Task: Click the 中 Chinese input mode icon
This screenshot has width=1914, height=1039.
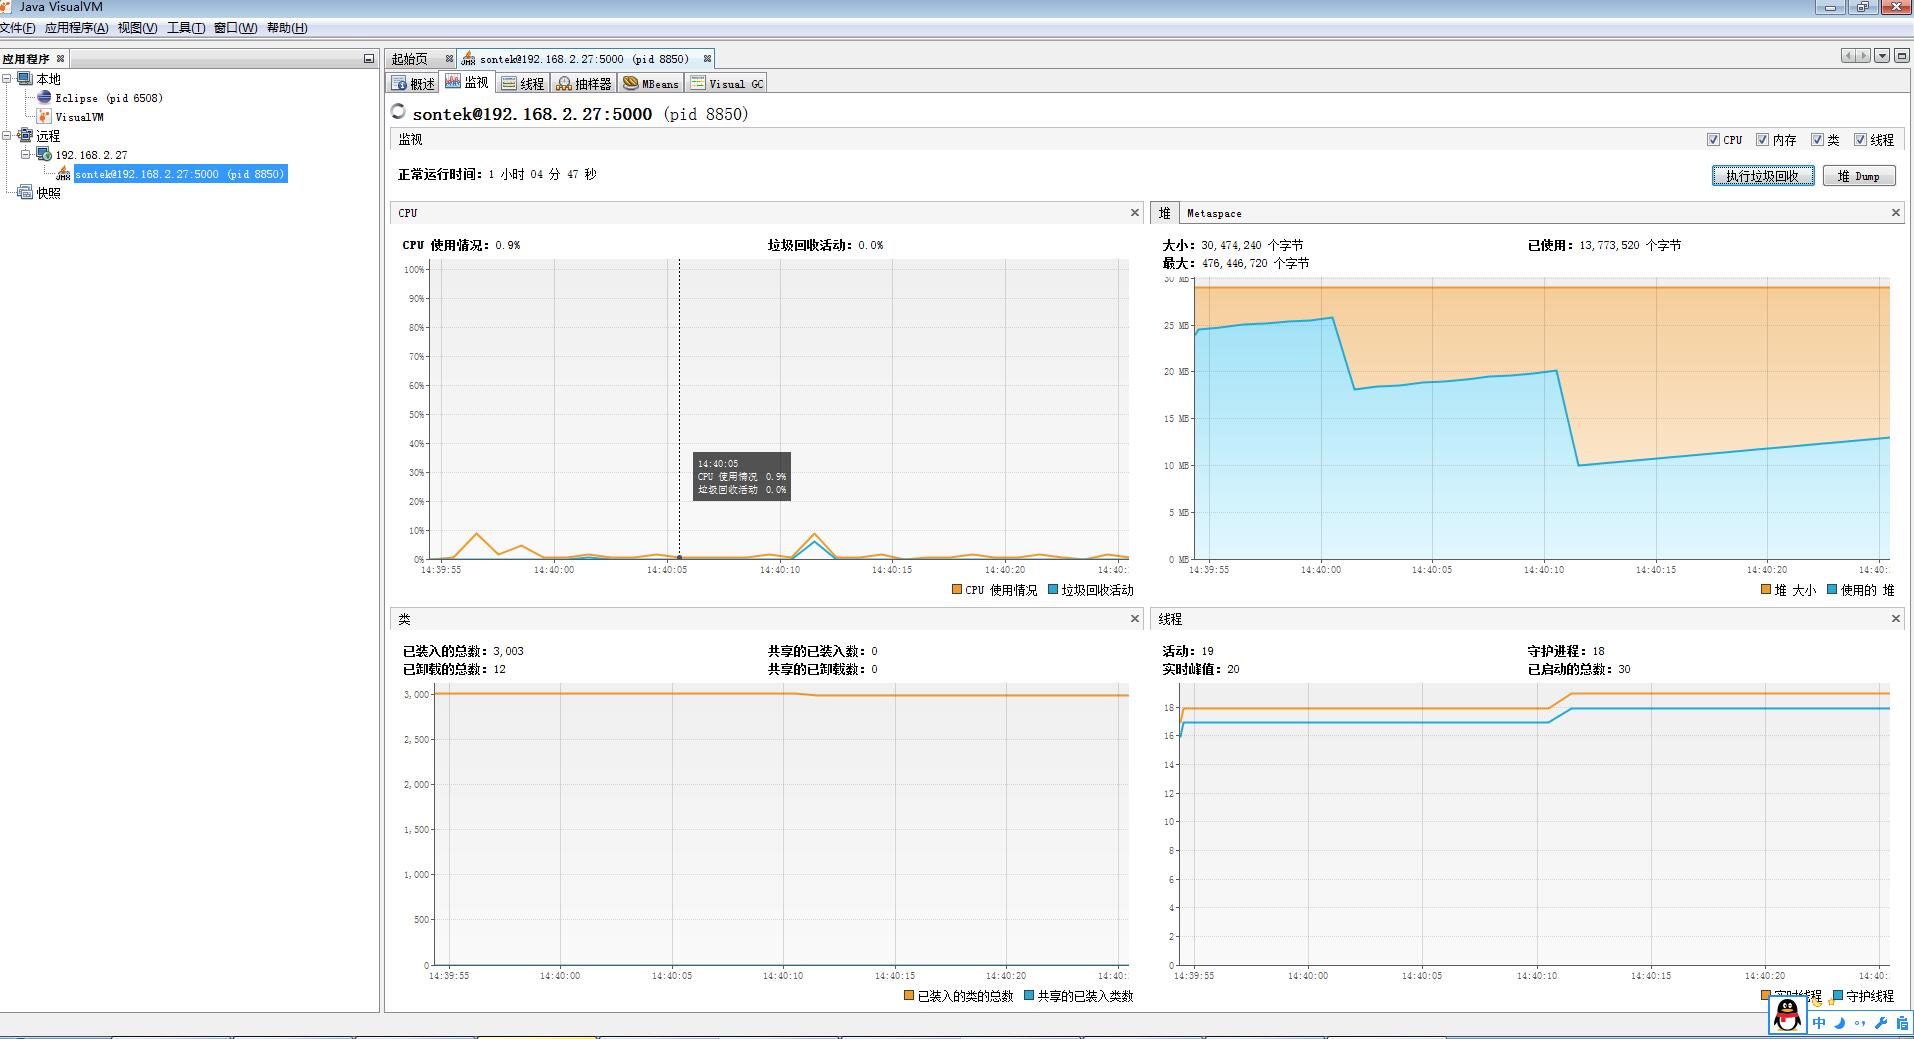Action: coord(1819,1022)
